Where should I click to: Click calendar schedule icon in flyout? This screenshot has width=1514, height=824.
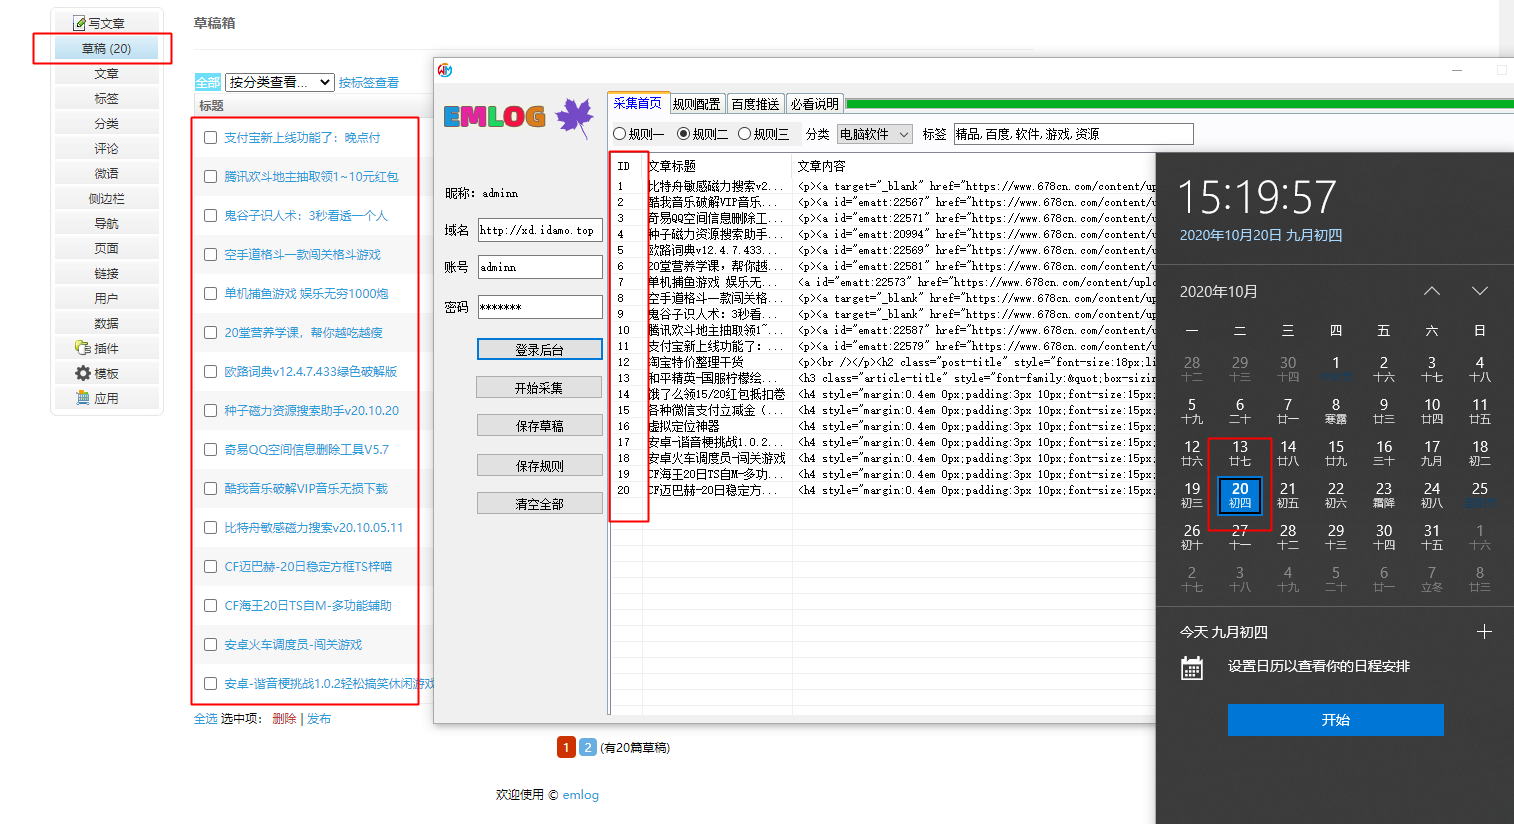1192,668
